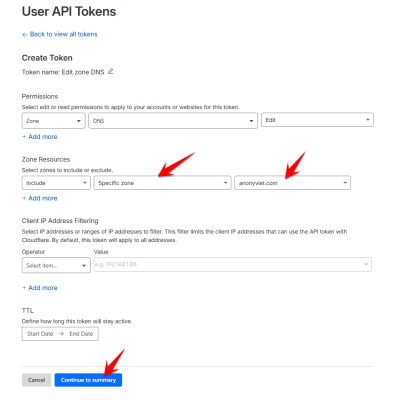This screenshot has height=400, width=412.
Task: Click the Permissions section label
Action: point(40,96)
